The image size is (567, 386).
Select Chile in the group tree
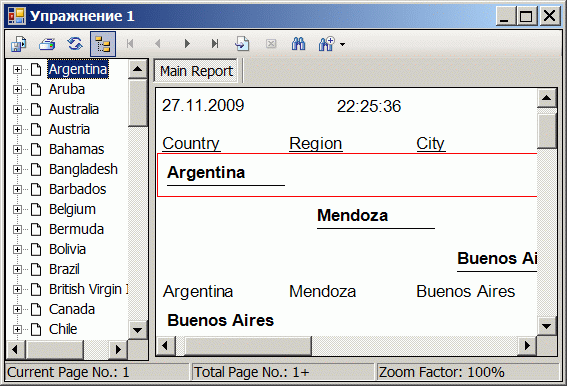click(x=63, y=329)
